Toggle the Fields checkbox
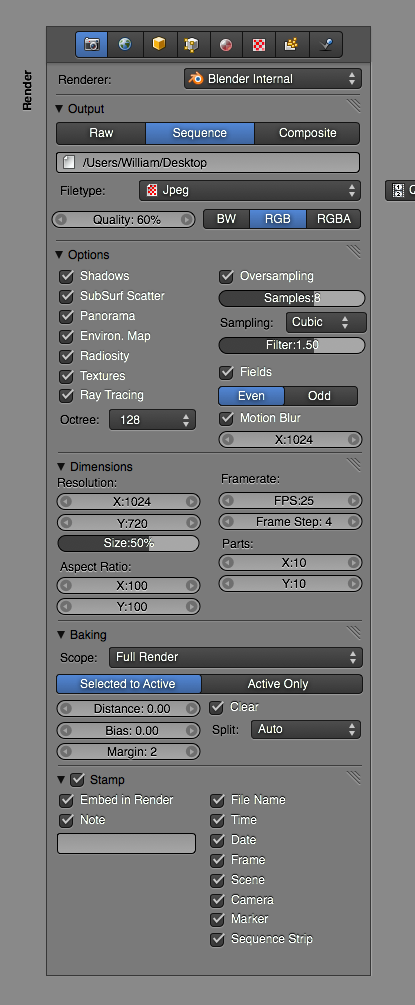415x1005 pixels. click(x=226, y=372)
